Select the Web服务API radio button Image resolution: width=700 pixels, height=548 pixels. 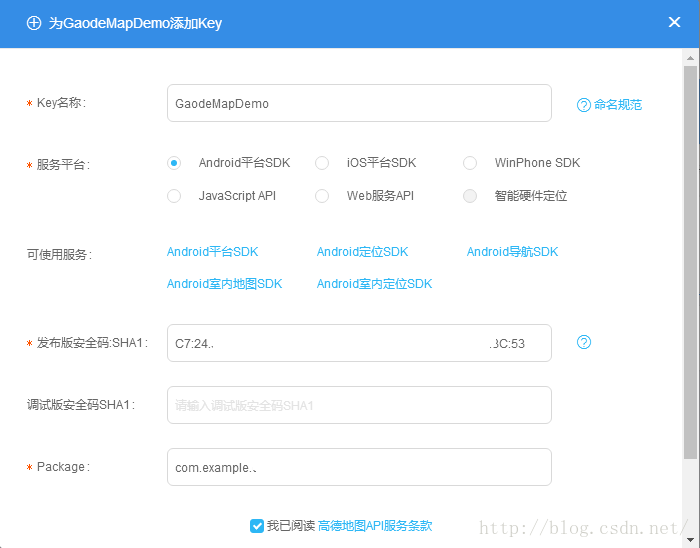(x=322, y=196)
